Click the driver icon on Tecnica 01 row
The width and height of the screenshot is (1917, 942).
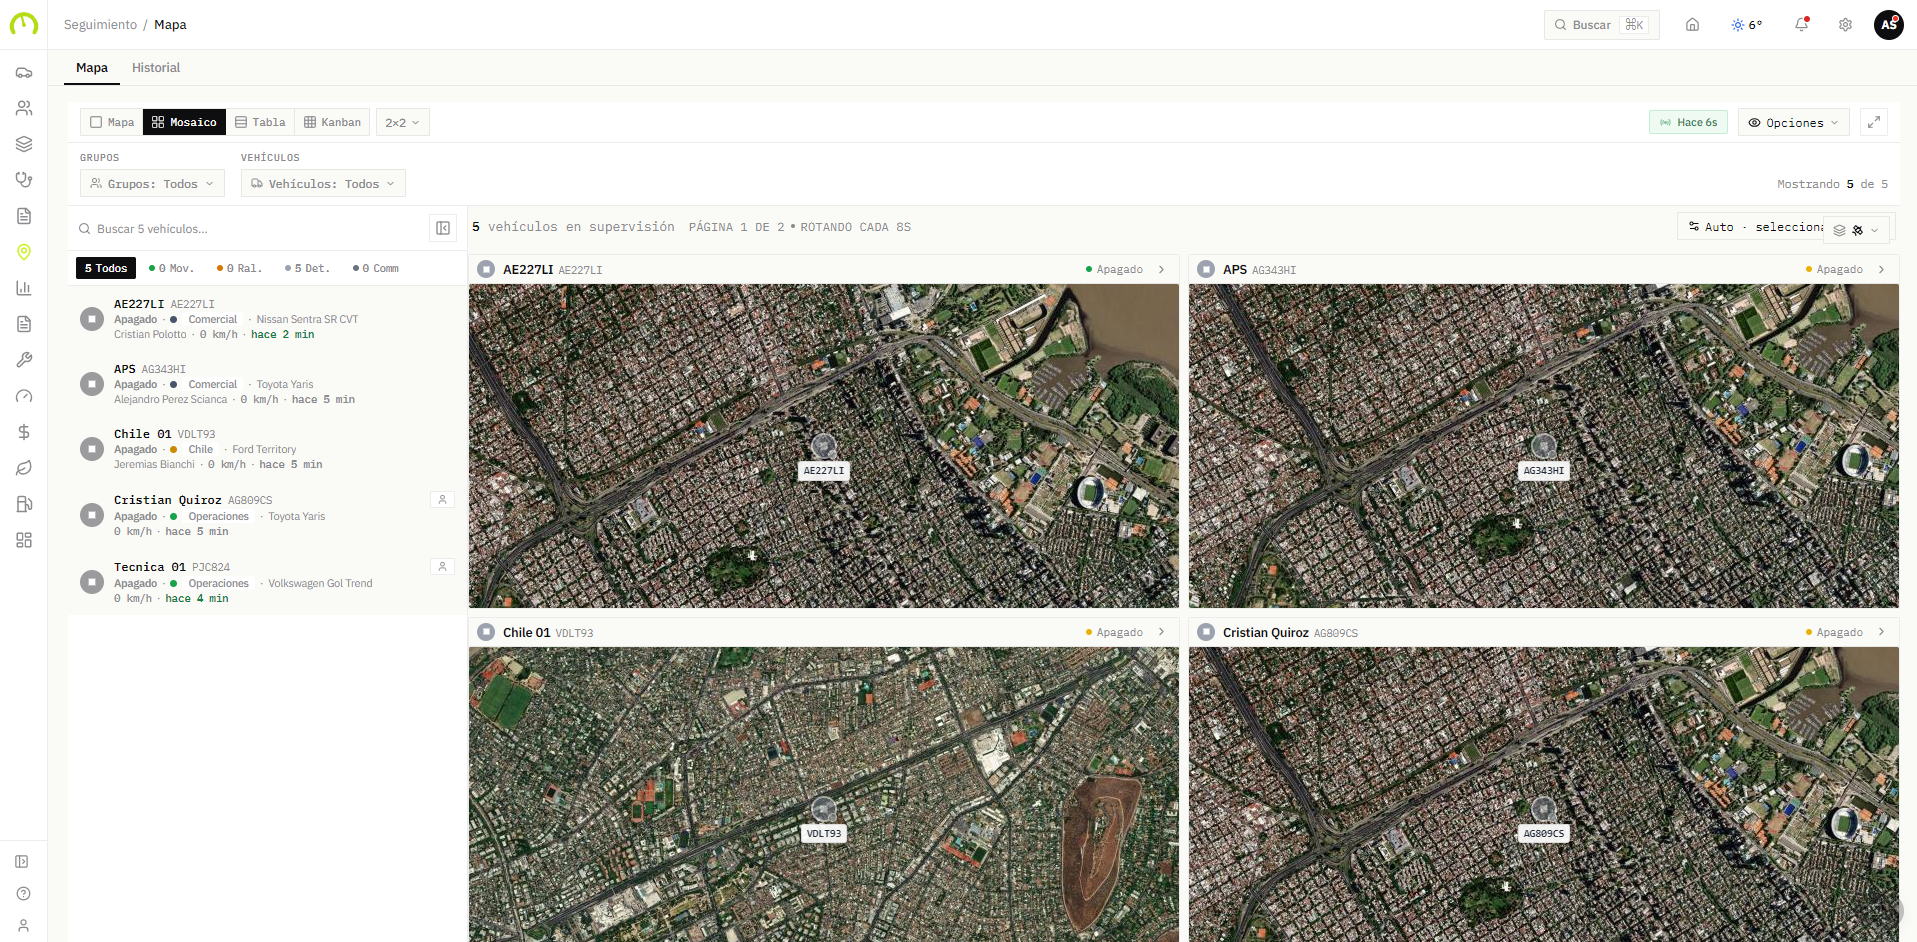click(x=442, y=566)
